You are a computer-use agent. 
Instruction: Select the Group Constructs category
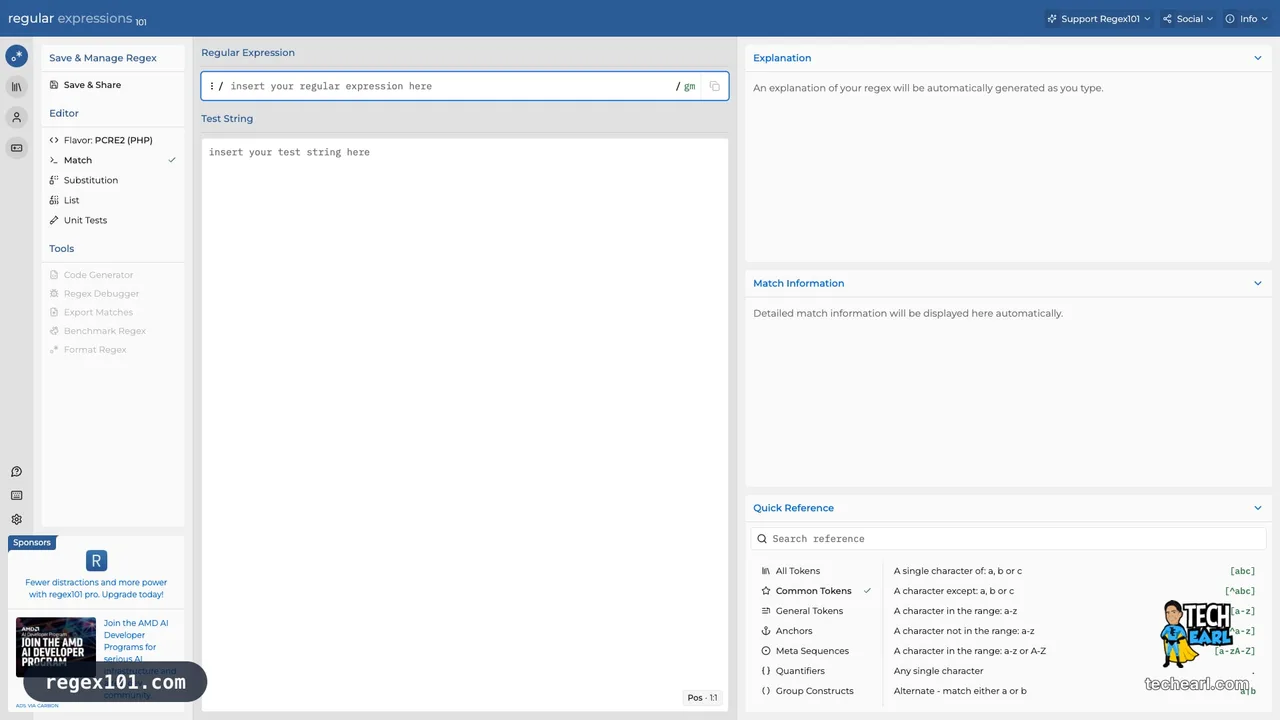pos(816,691)
